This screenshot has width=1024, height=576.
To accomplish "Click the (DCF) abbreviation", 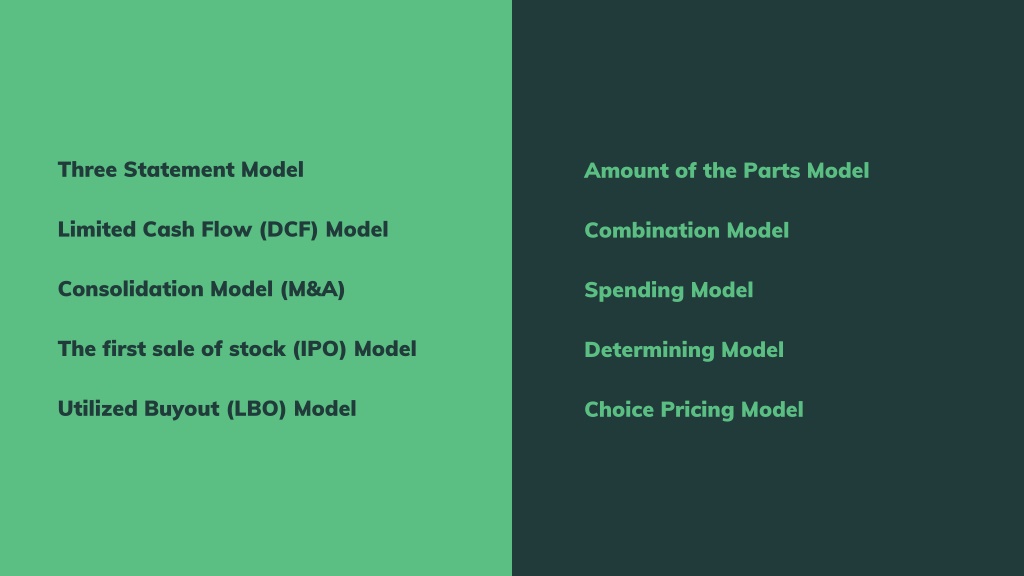I will pos(289,230).
